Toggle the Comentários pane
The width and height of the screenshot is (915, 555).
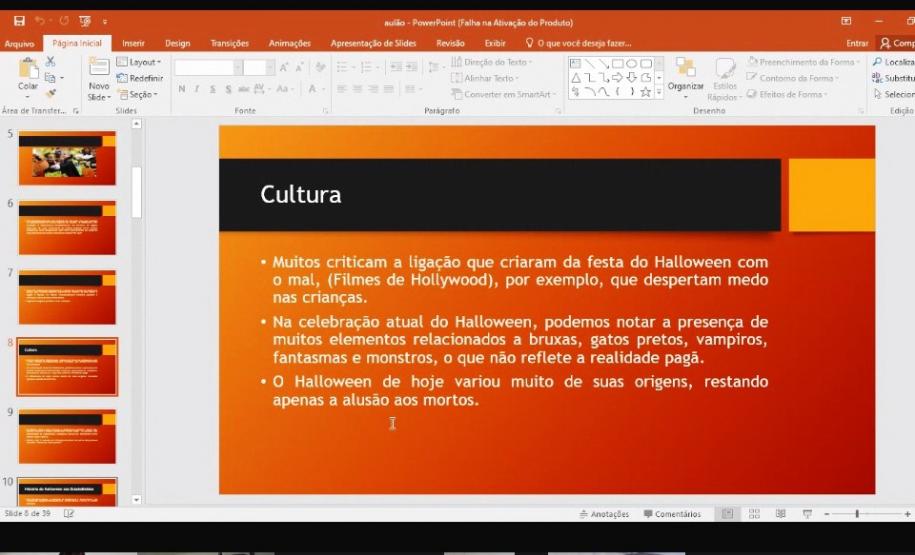point(672,514)
